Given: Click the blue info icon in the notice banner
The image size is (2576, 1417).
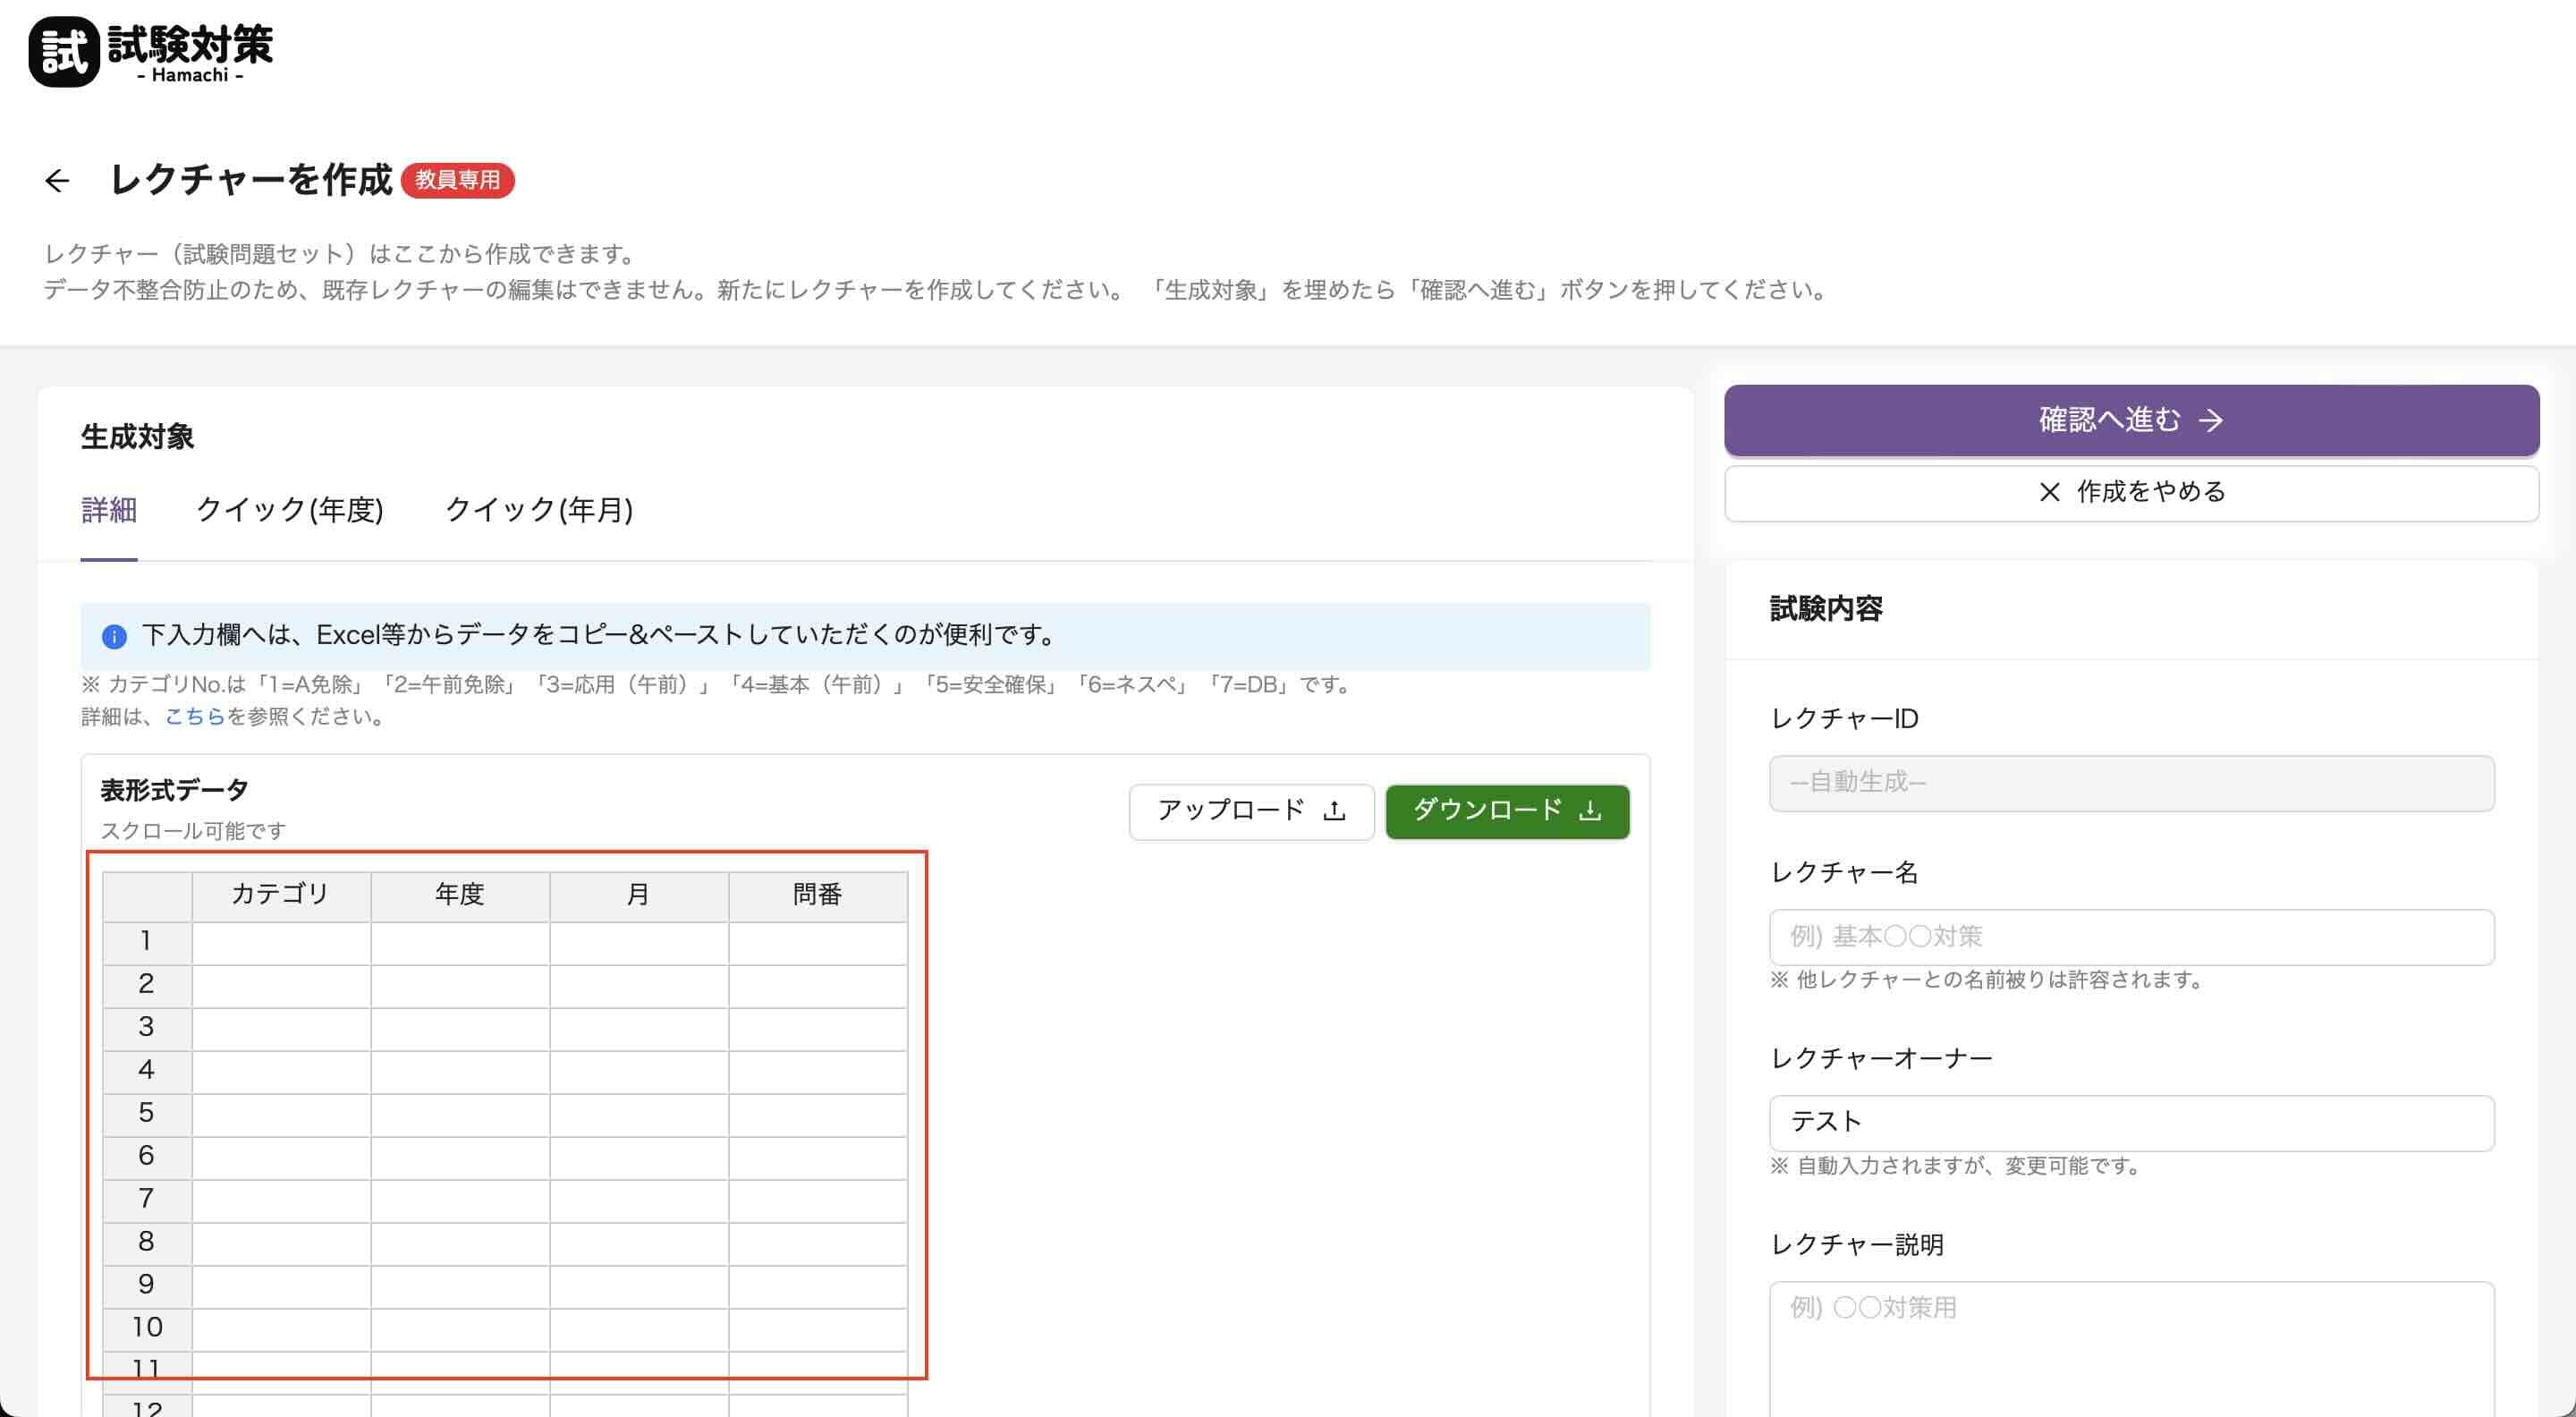Looking at the screenshot, I should point(114,636).
